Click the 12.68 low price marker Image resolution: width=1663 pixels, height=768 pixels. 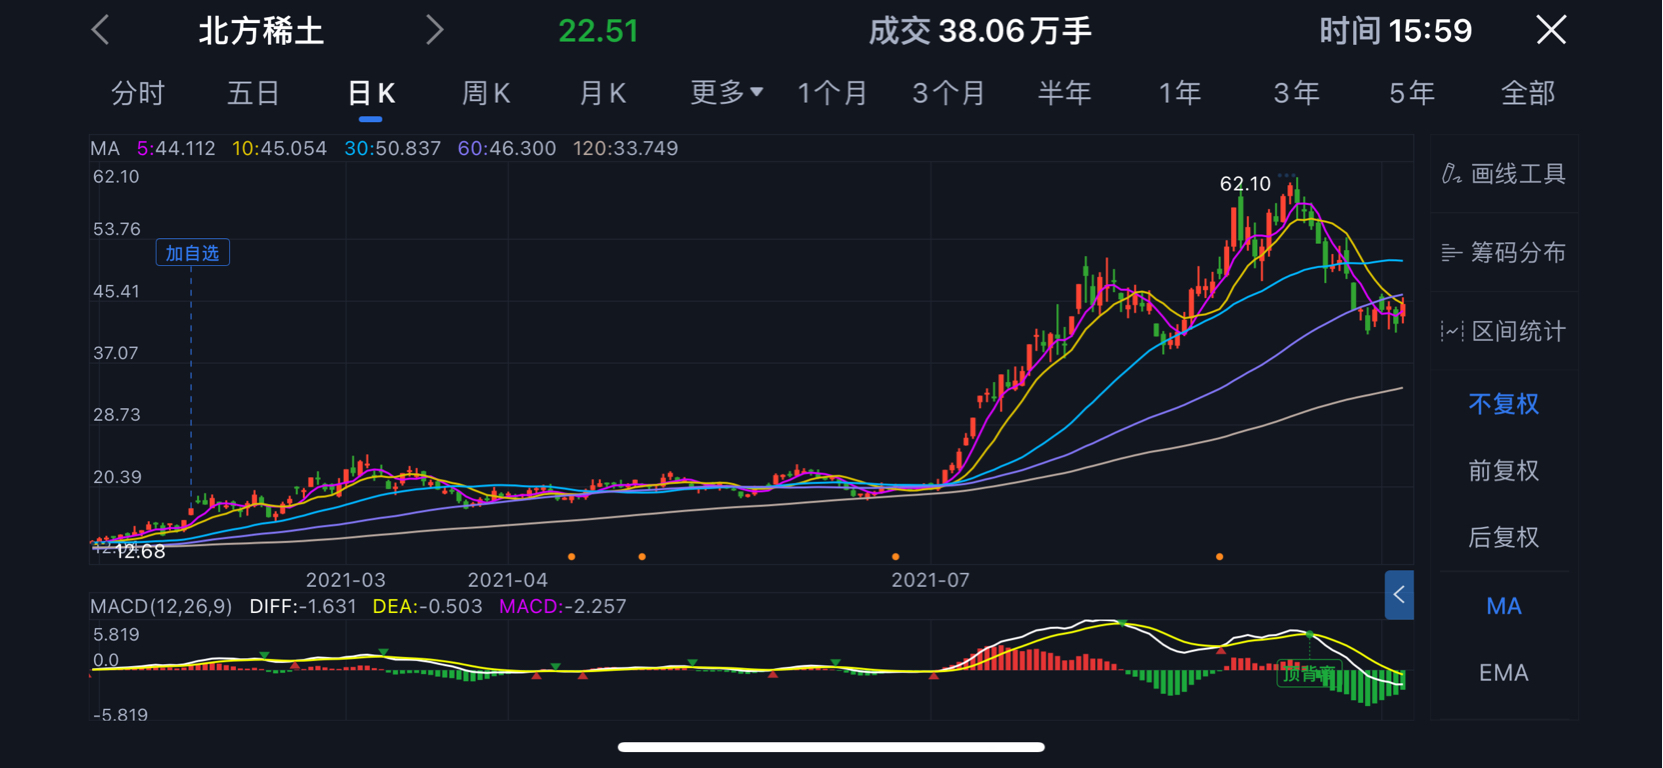point(140,552)
